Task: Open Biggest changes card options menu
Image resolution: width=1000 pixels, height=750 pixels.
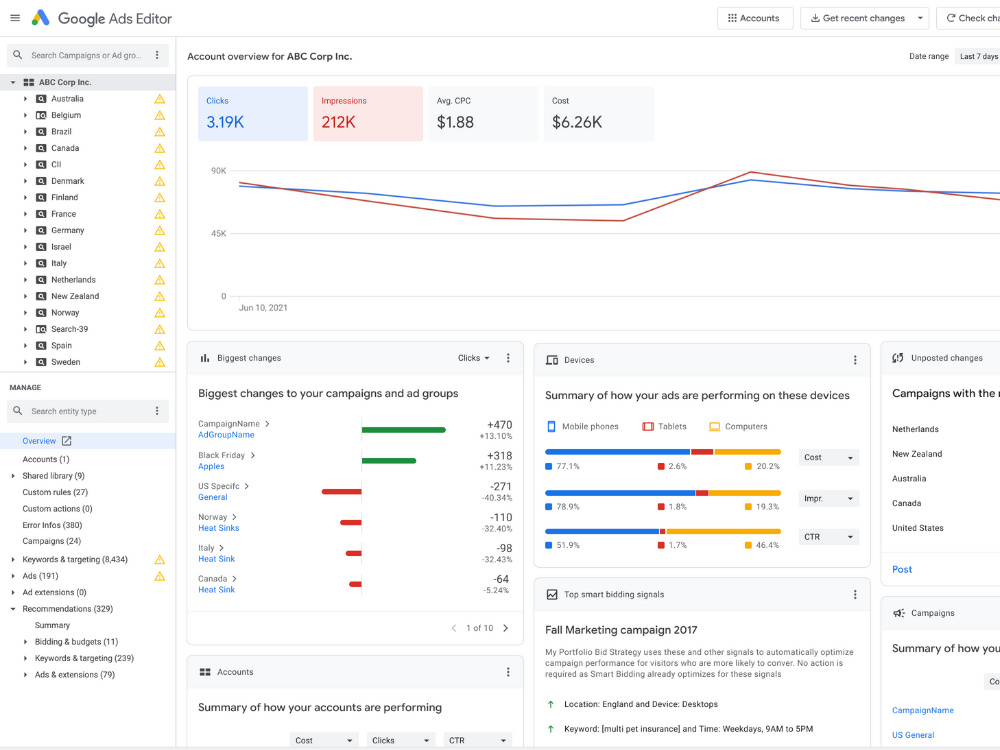Action: (x=508, y=358)
